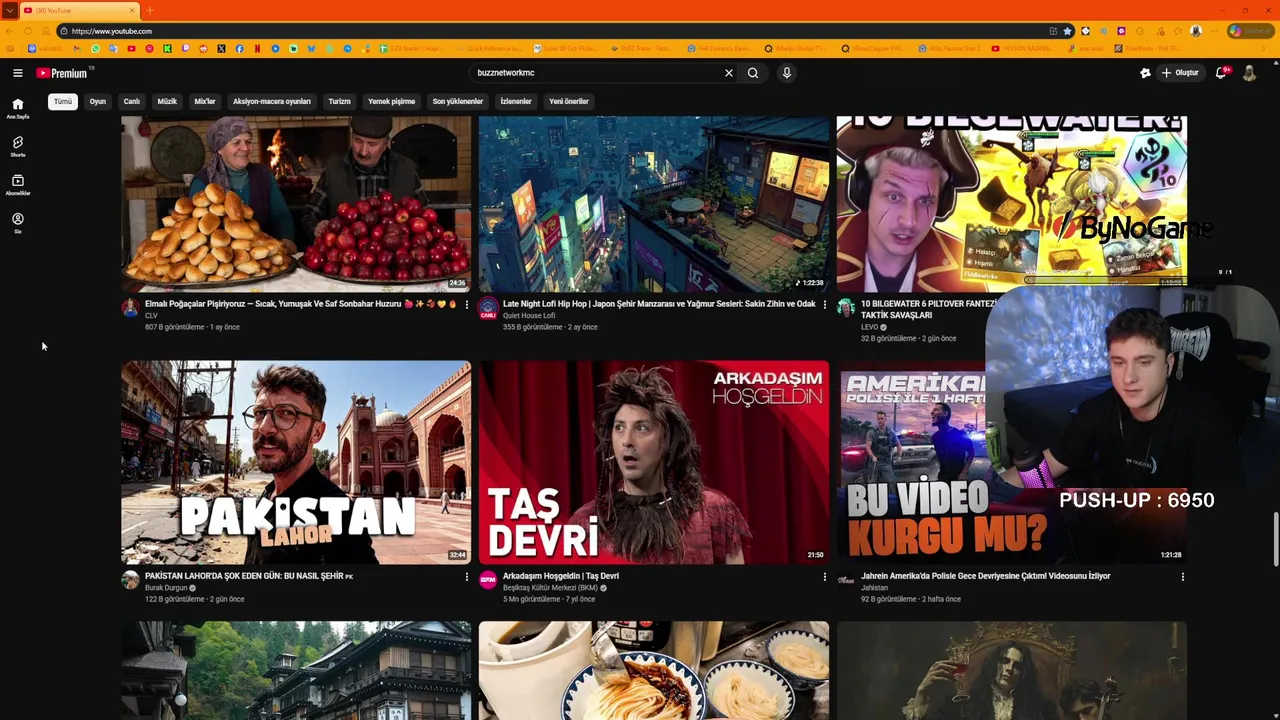Open Late Night Lofi Hip Hop title
This screenshot has height=720, width=1280.
[659, 304]
